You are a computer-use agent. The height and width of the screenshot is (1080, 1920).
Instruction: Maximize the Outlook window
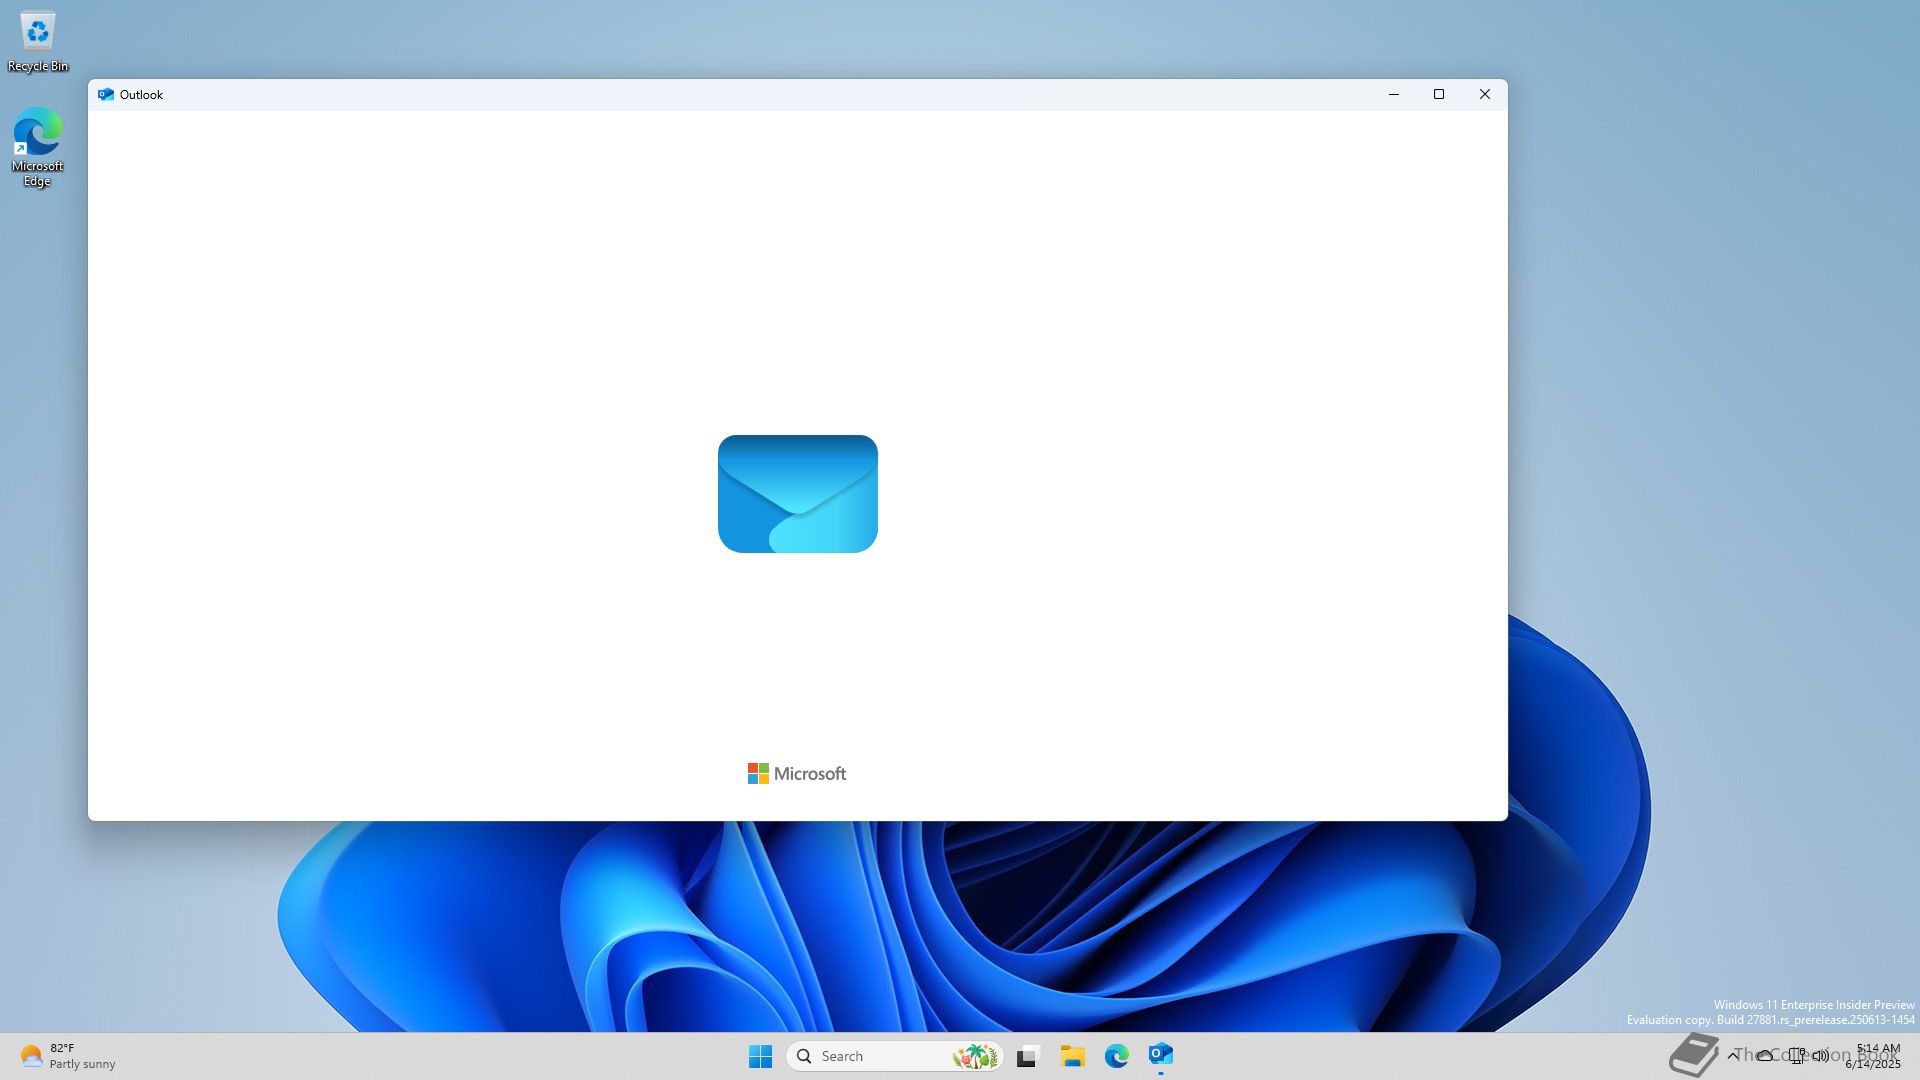(x=1439, y=95)
